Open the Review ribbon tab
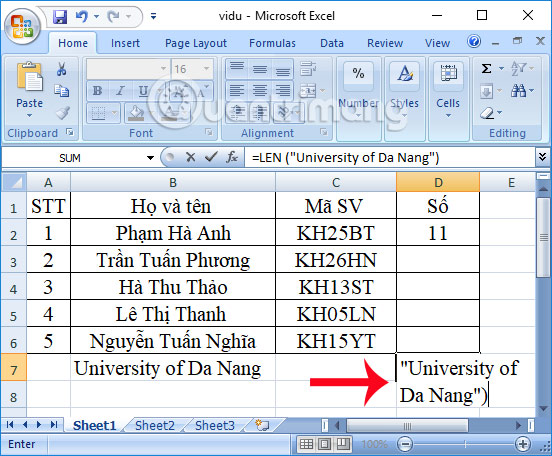The width and height of the screenshot is (552, 456). click(x=385, y=43)
